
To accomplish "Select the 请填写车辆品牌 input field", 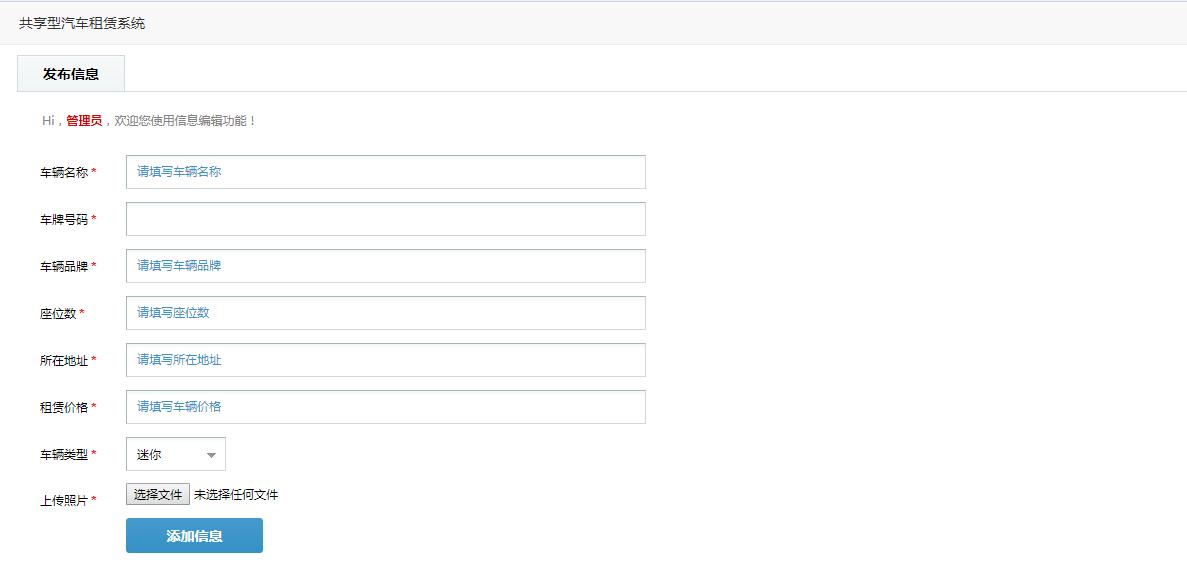I will (385, 266).
